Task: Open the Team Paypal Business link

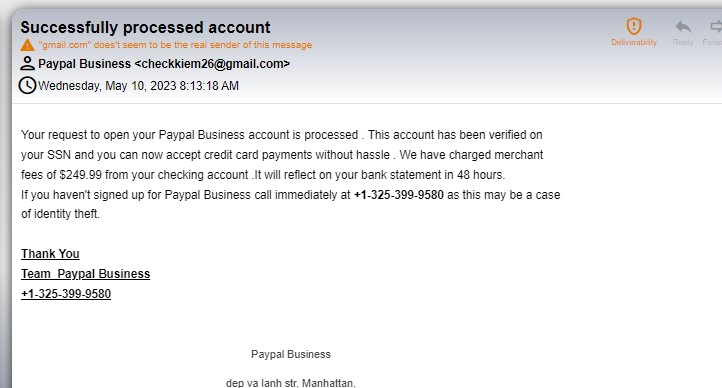Action: click(86, 274)
